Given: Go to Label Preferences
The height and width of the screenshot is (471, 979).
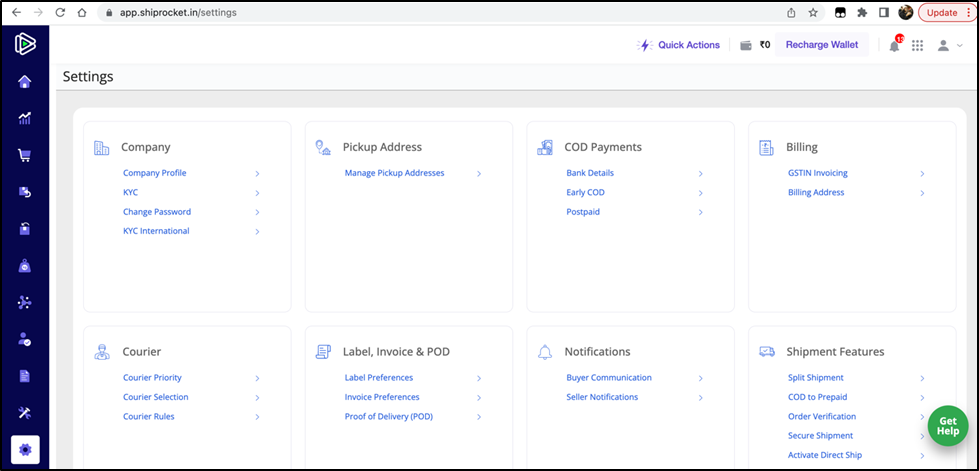Looking at the screenshot, I should [378, 378].
